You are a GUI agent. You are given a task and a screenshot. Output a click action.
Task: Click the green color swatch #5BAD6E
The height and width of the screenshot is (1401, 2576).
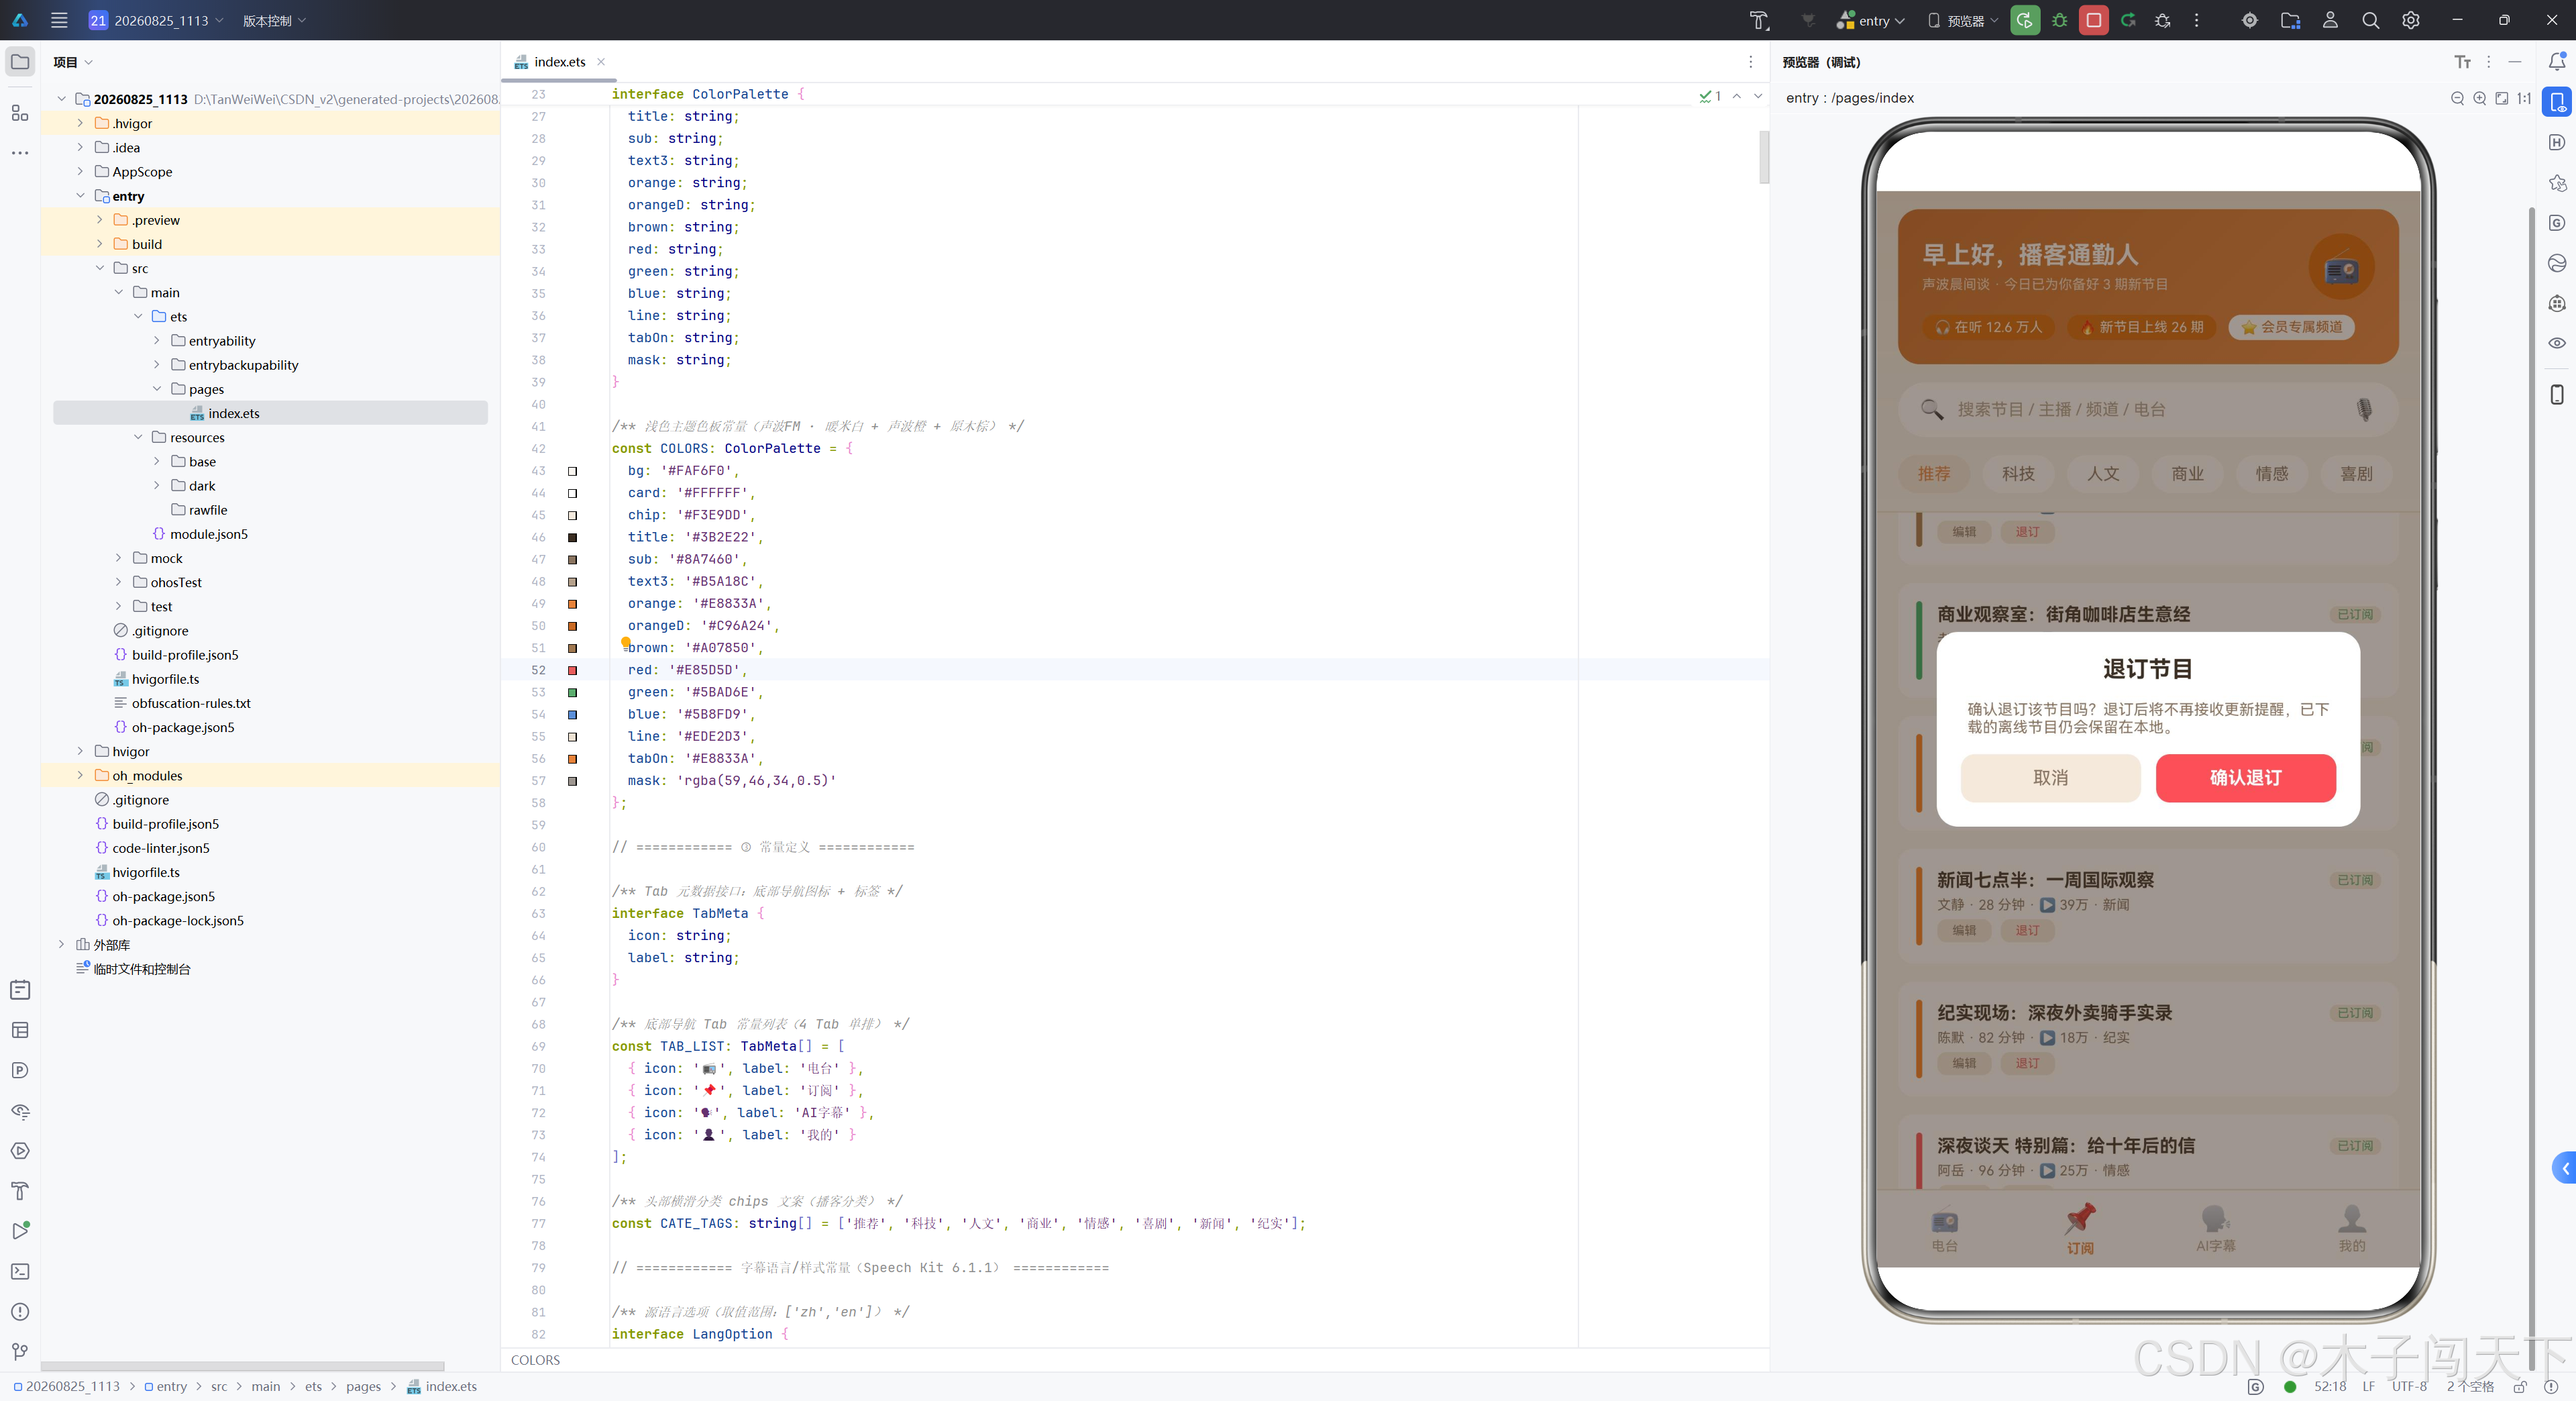573,692
